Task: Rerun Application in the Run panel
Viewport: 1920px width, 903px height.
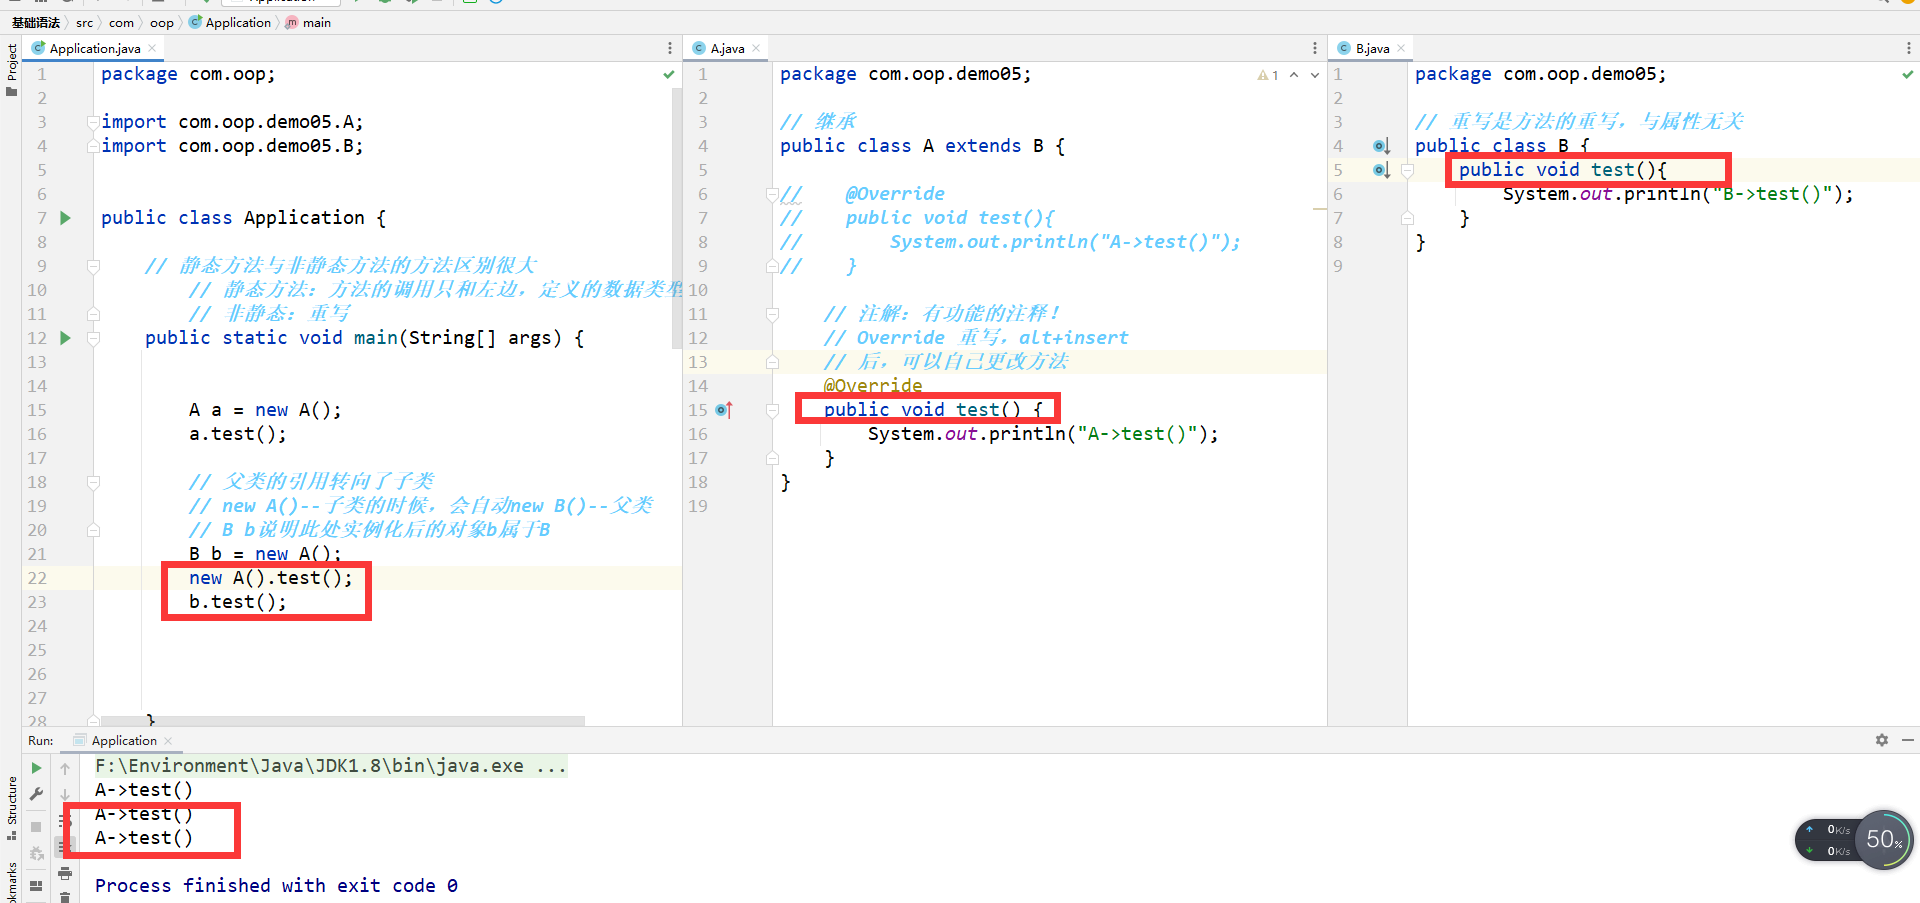Action: (x=37, y=768)
